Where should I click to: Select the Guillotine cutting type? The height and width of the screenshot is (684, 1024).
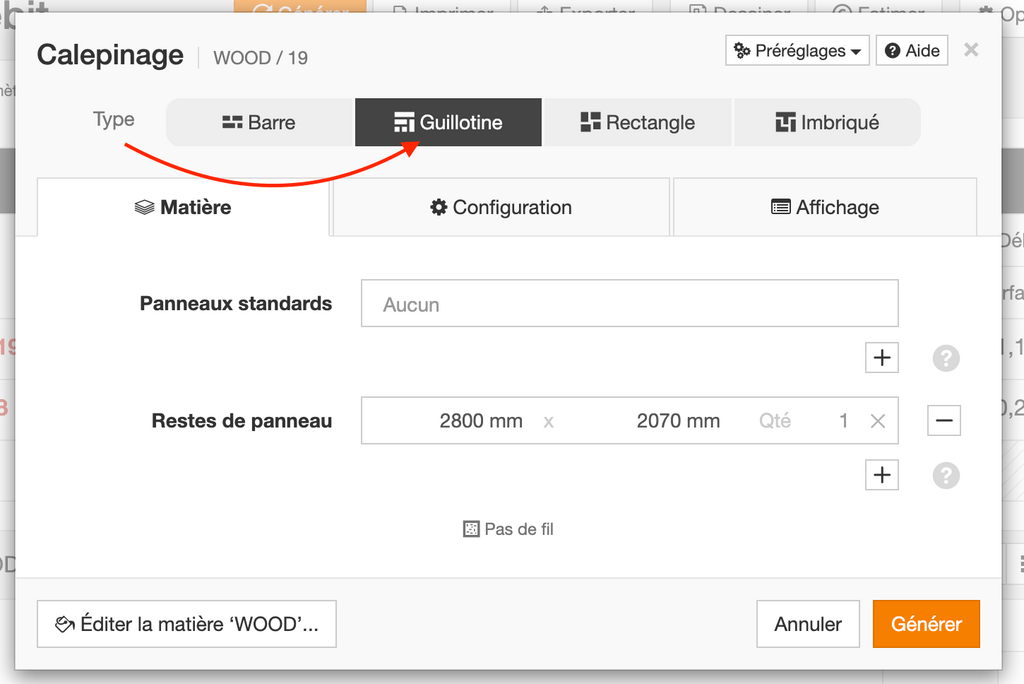coord(448,123)
